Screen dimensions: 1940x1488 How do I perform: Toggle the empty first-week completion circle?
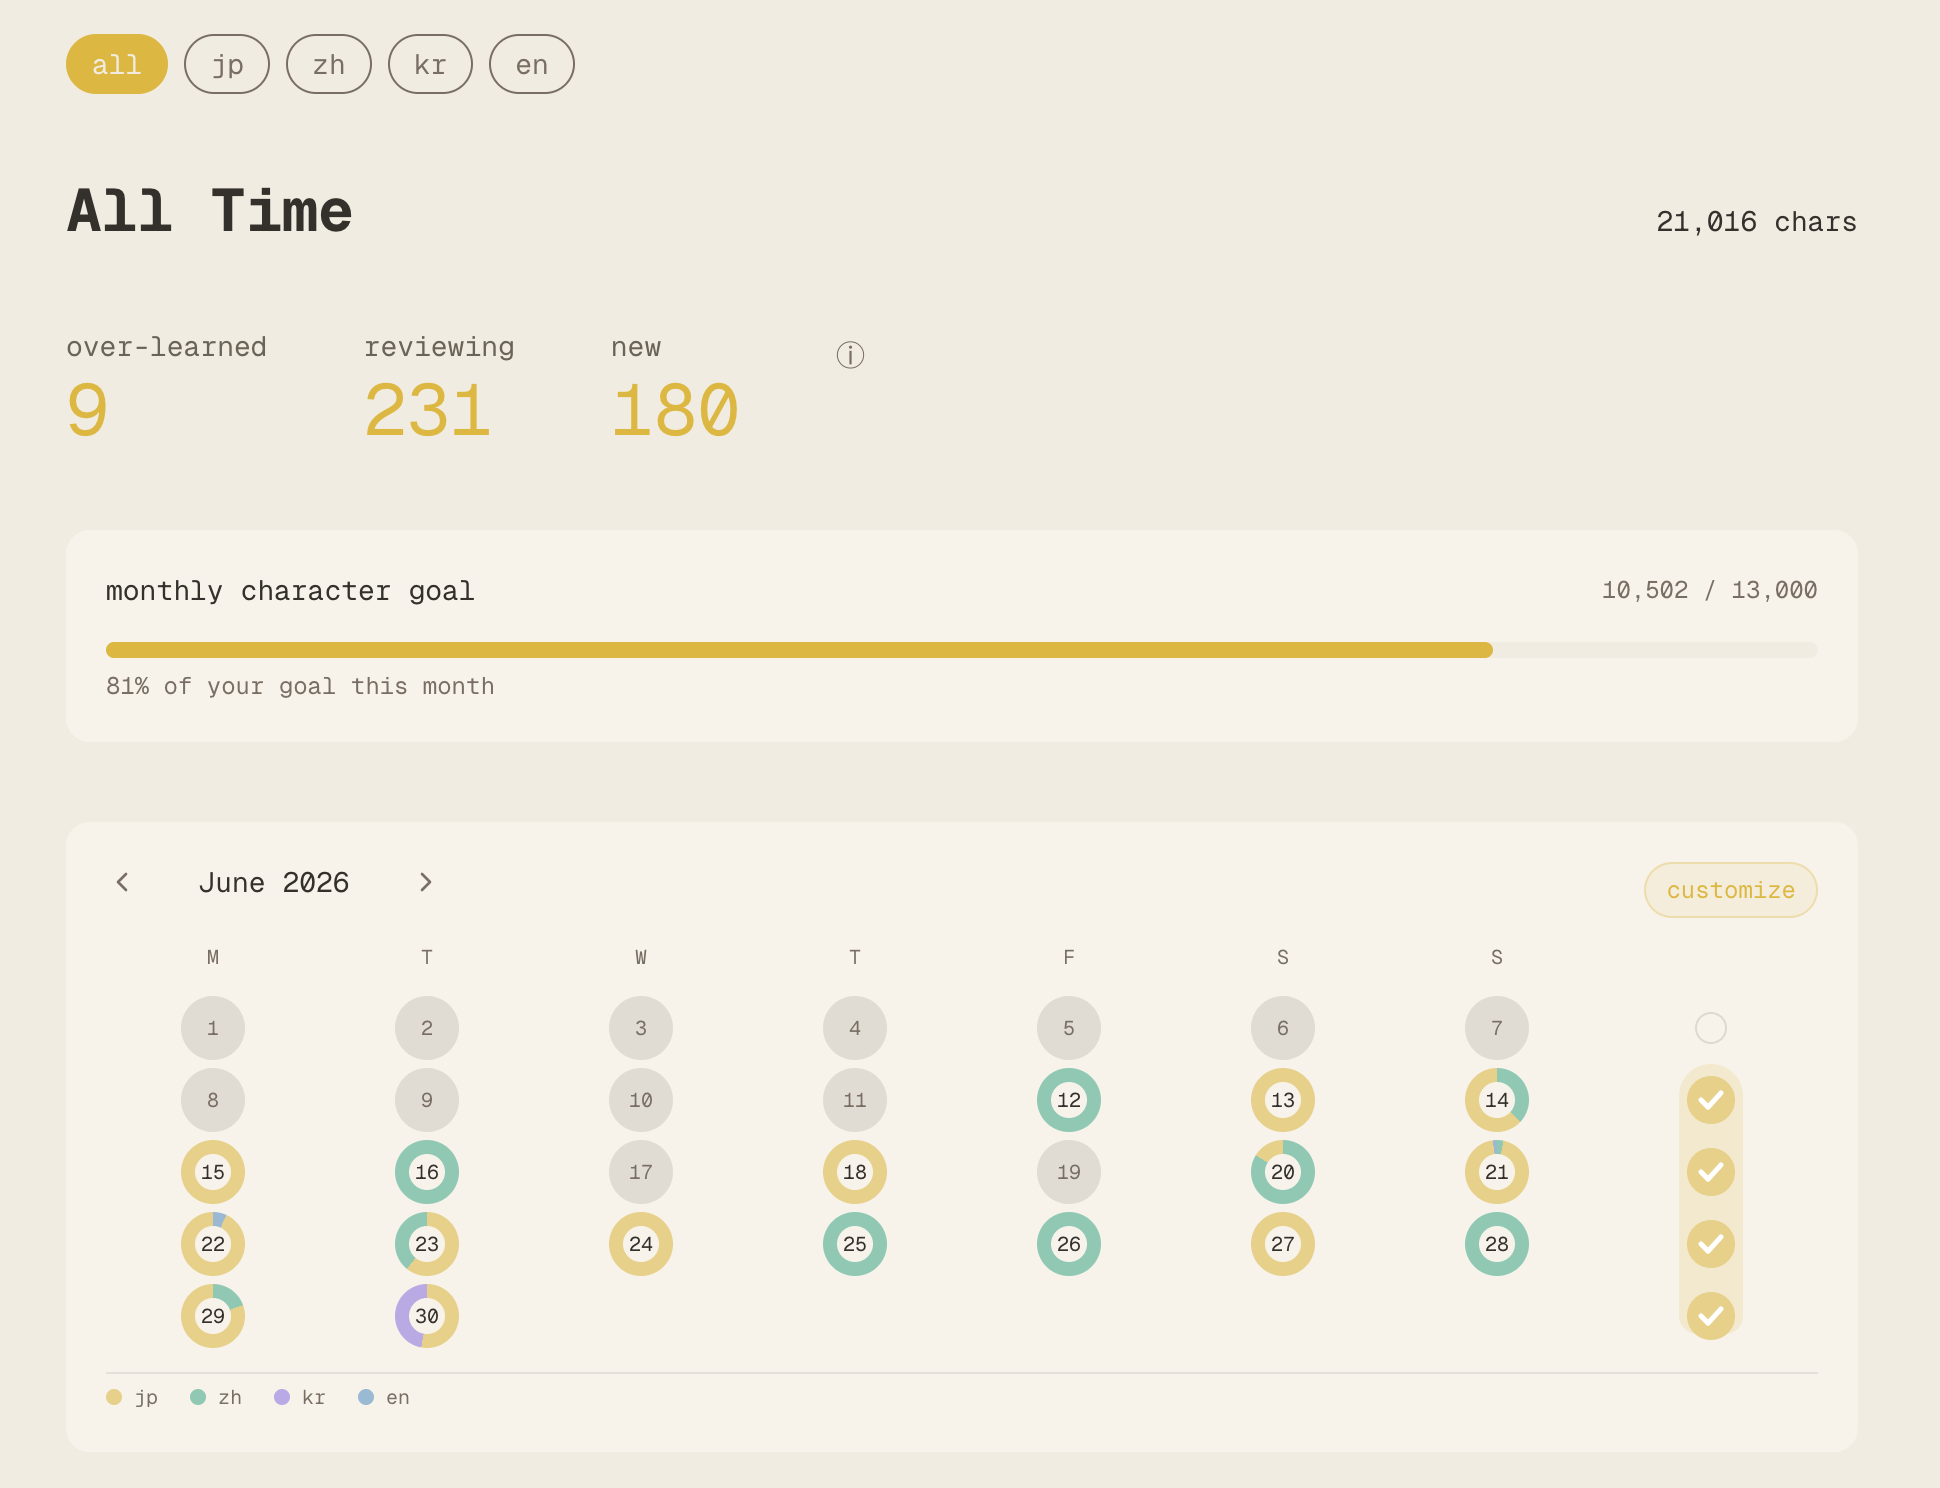(1711, 1028)
